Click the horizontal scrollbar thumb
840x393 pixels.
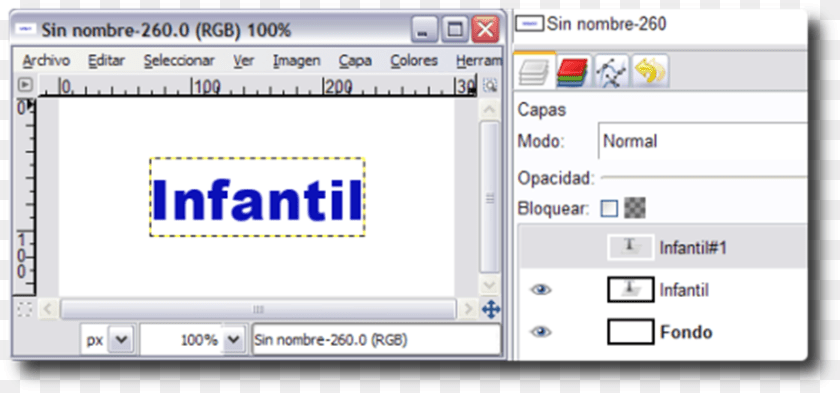258,309
